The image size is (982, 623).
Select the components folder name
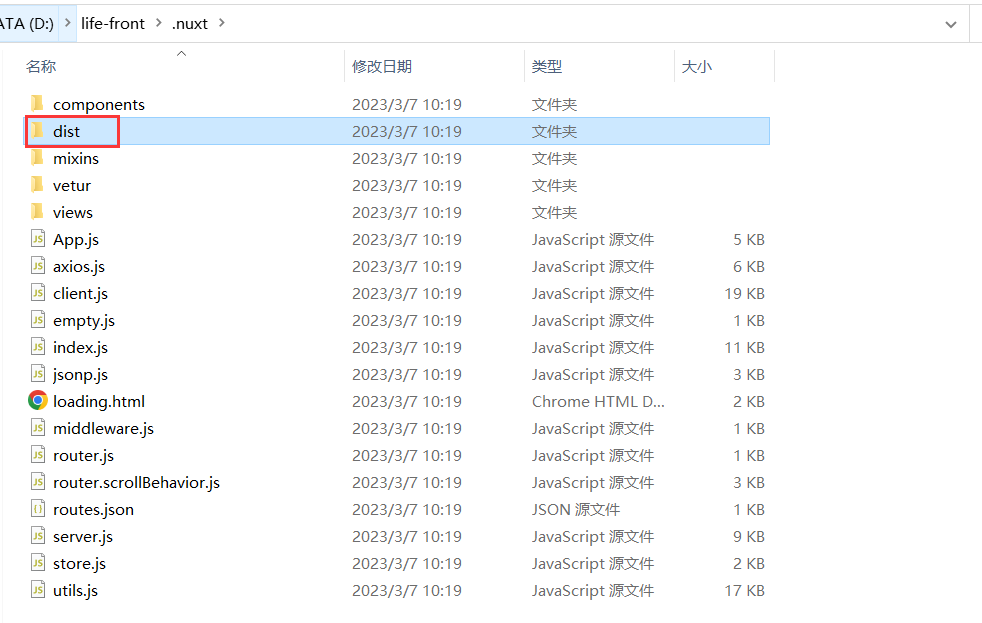[98, 105]
